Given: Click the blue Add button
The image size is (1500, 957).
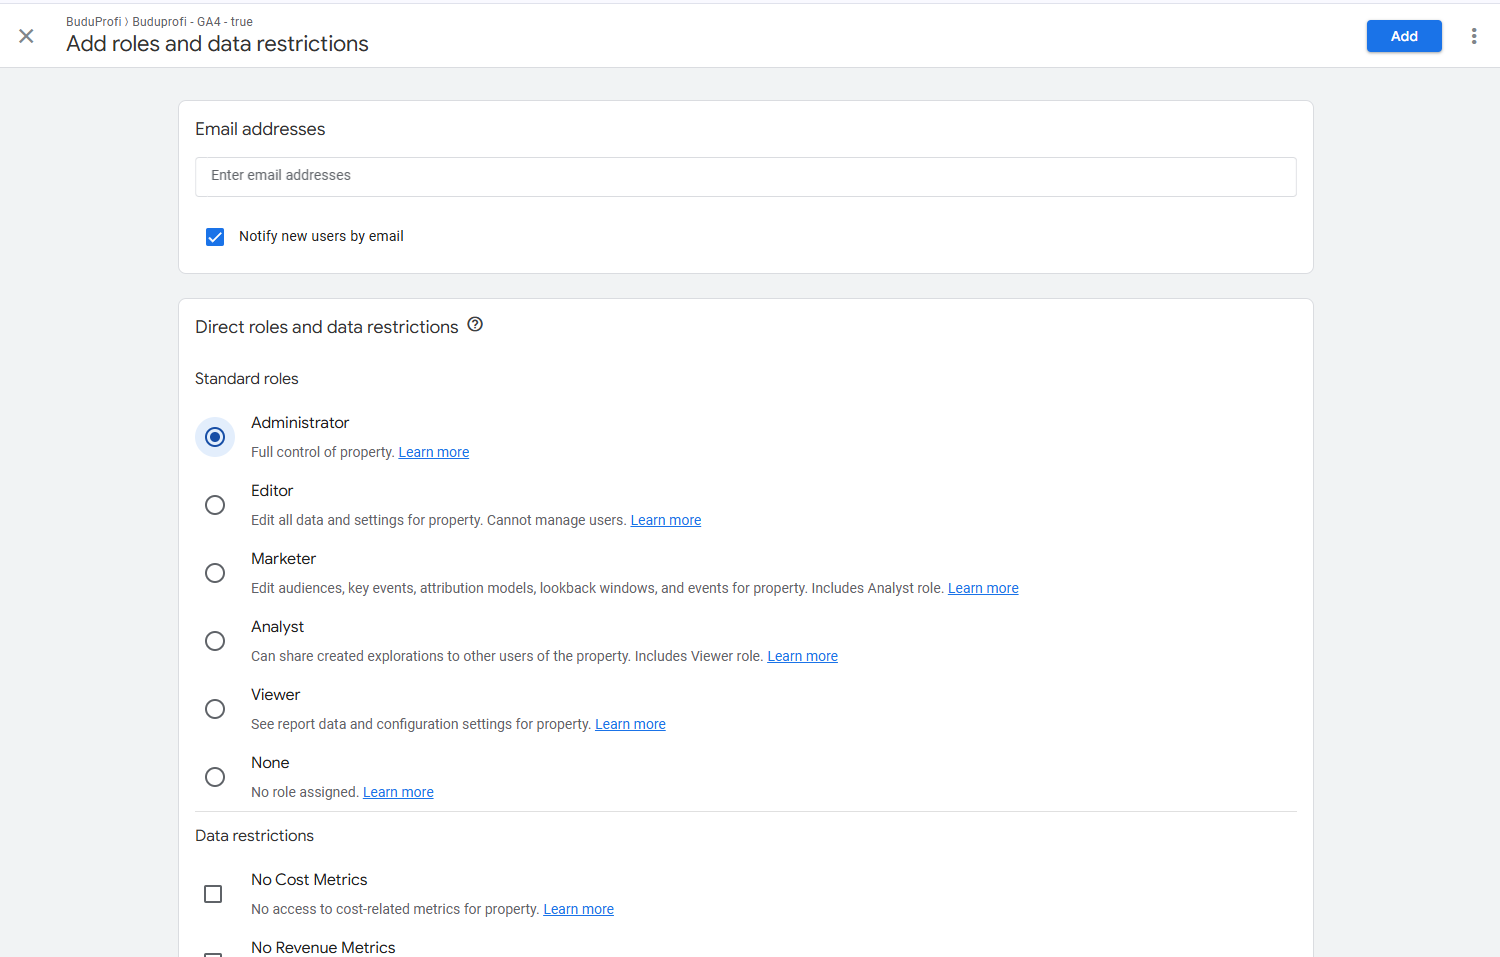Looking at the screenshot, I should point(1404,36).
